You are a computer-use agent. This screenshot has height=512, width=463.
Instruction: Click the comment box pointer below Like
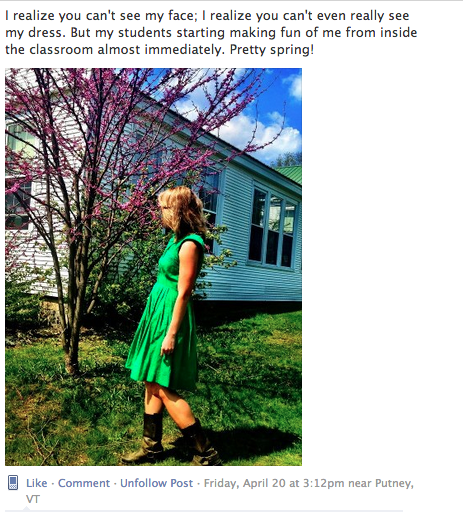coord(26,508)
